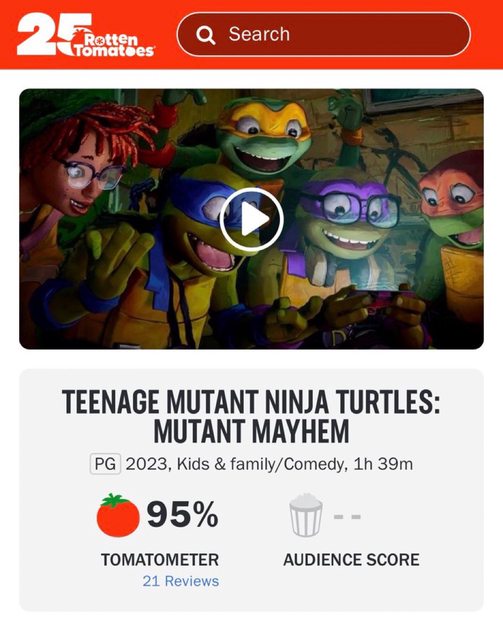
Task: Click the popcorn bucket audience icon
Action: coord(306,514)
